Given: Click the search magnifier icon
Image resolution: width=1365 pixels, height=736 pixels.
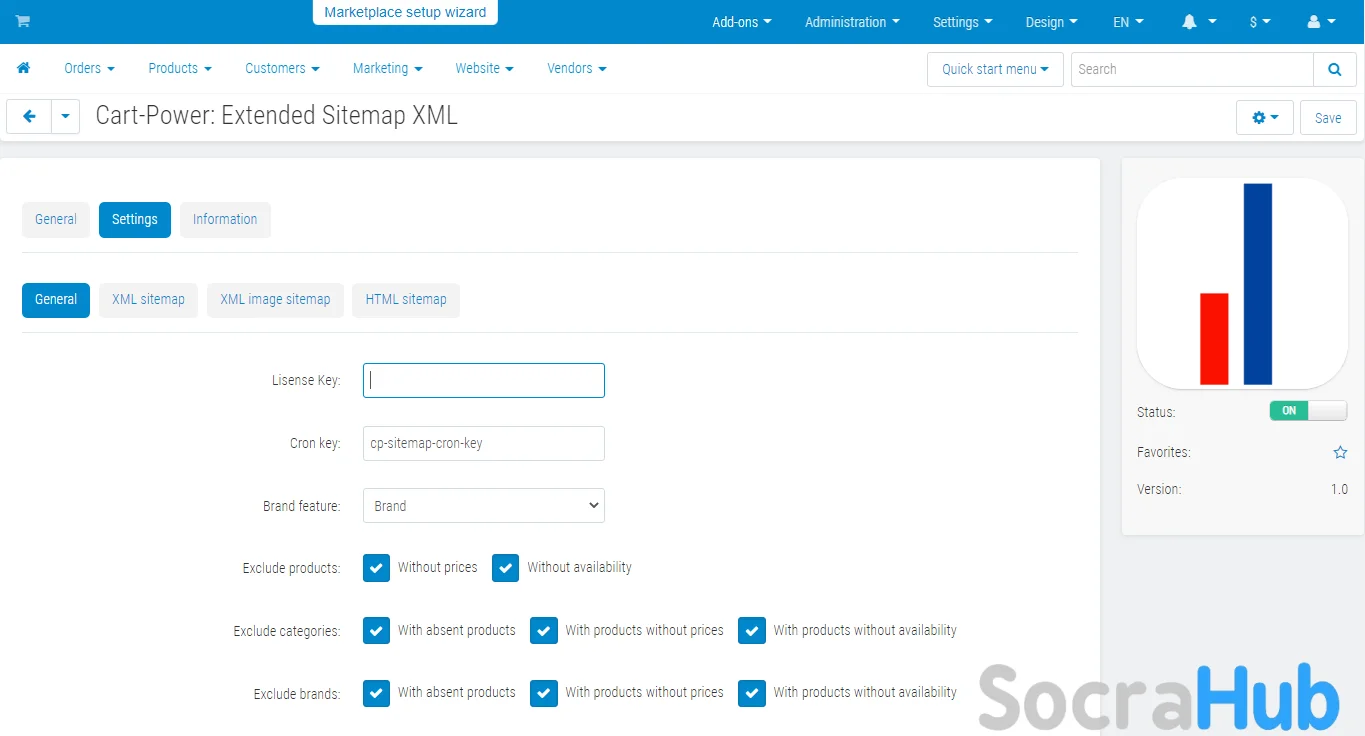Looking at the screenshot, I should click(1334, 70).
